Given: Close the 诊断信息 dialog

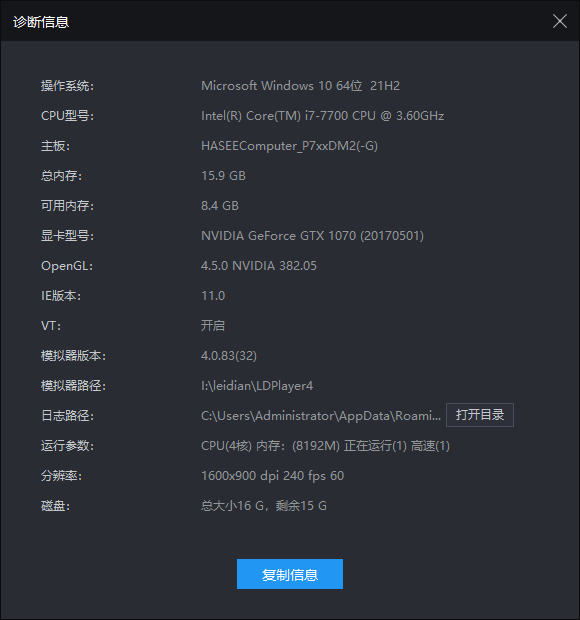Looking at the screenshot, I should 559,21.
